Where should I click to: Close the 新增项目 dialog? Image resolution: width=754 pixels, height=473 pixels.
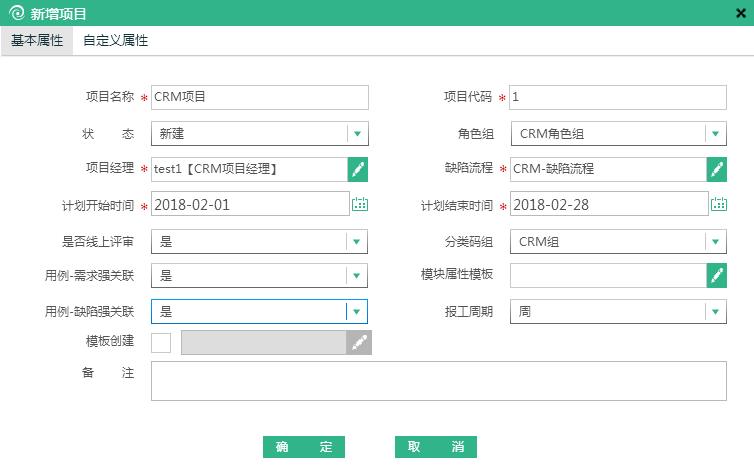pyautogui.click(x=741, y=13)
